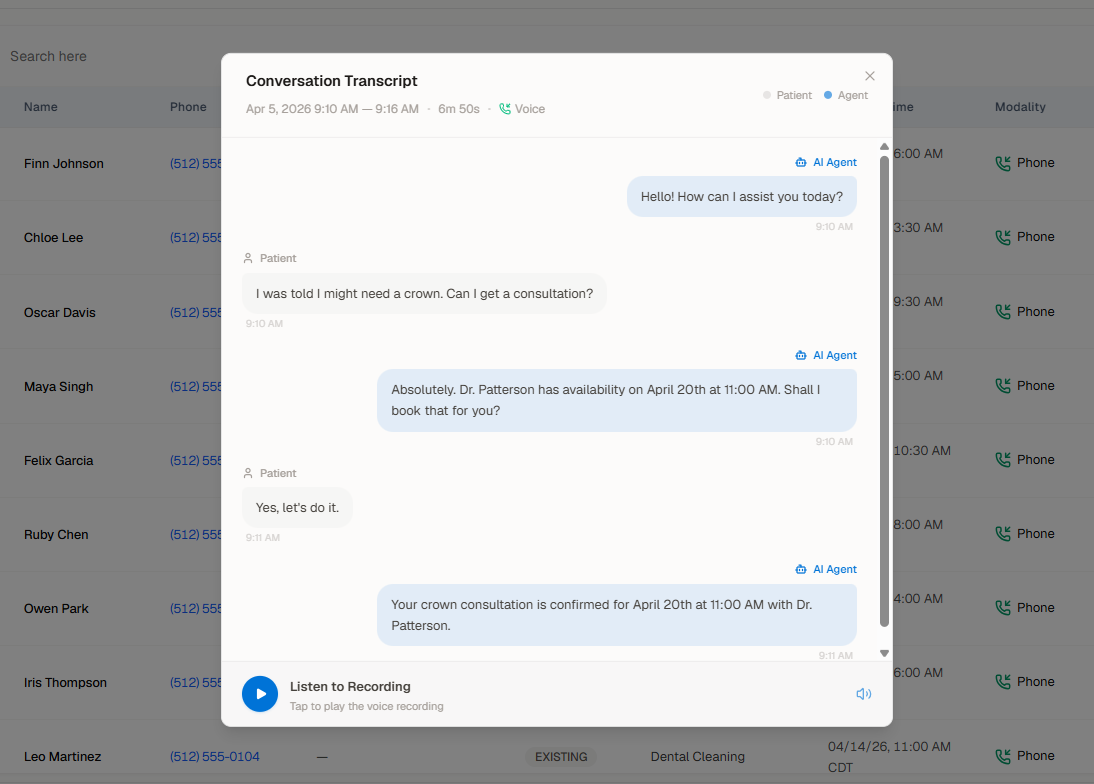Enable the speaker volume toggle on recording bar
This screenshot has height=784, width=1094.
coord(863,693)
